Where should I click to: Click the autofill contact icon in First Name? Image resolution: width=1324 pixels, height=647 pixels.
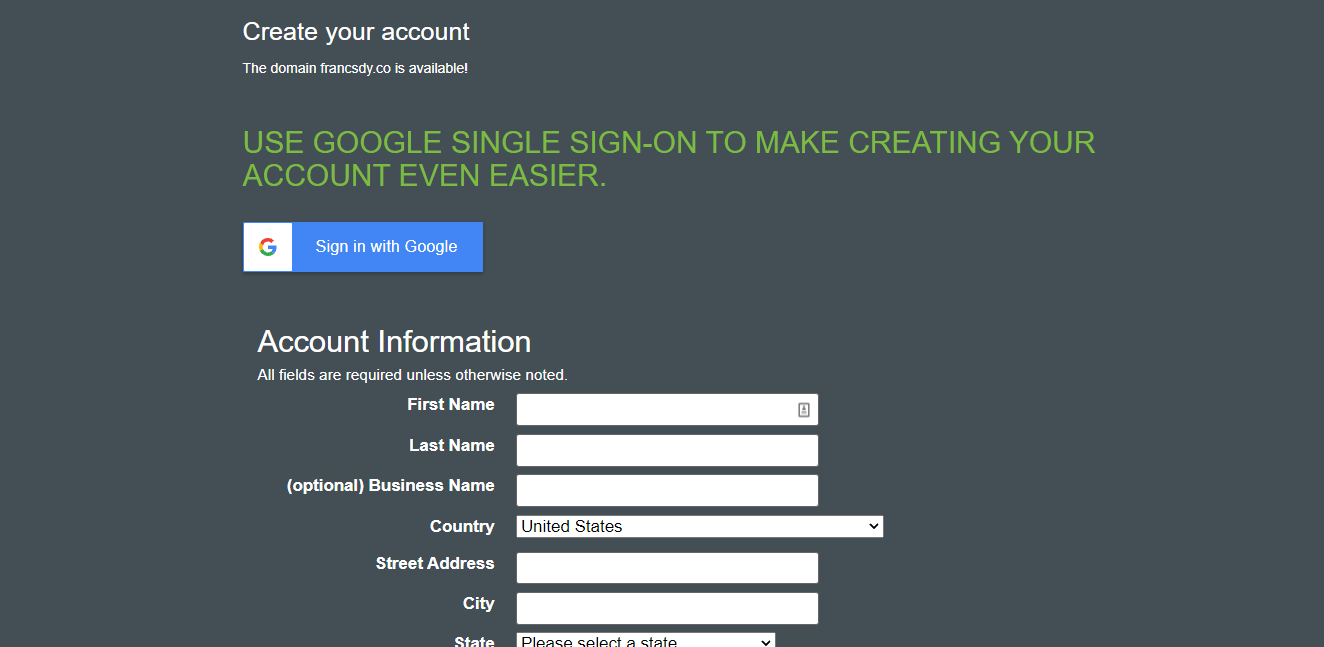tap(804, 410)
